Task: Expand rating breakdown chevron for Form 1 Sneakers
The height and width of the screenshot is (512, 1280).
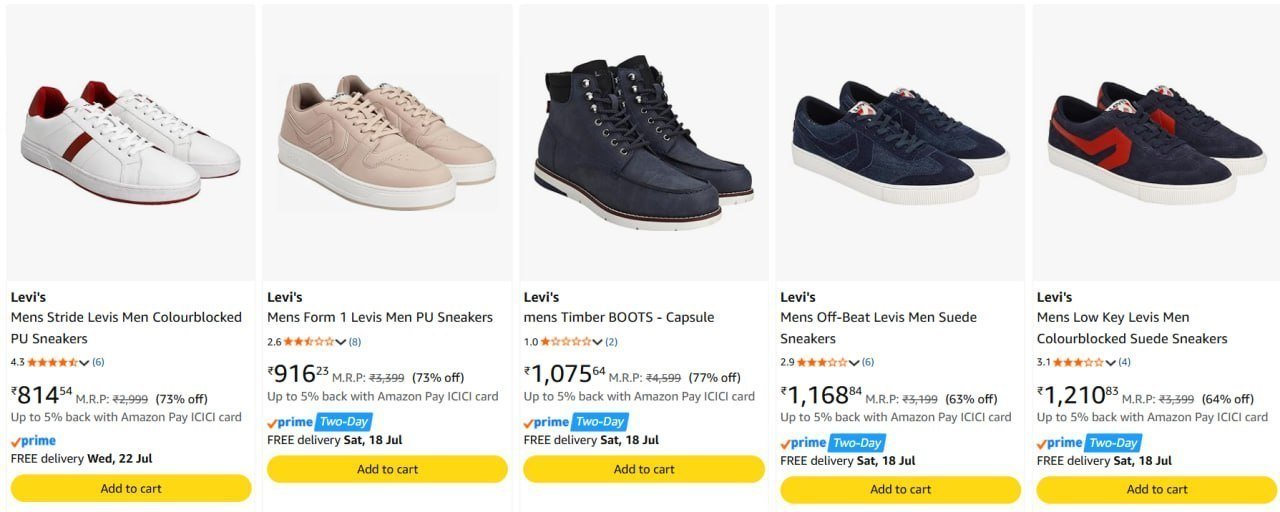Action: [x=340, y=343]
